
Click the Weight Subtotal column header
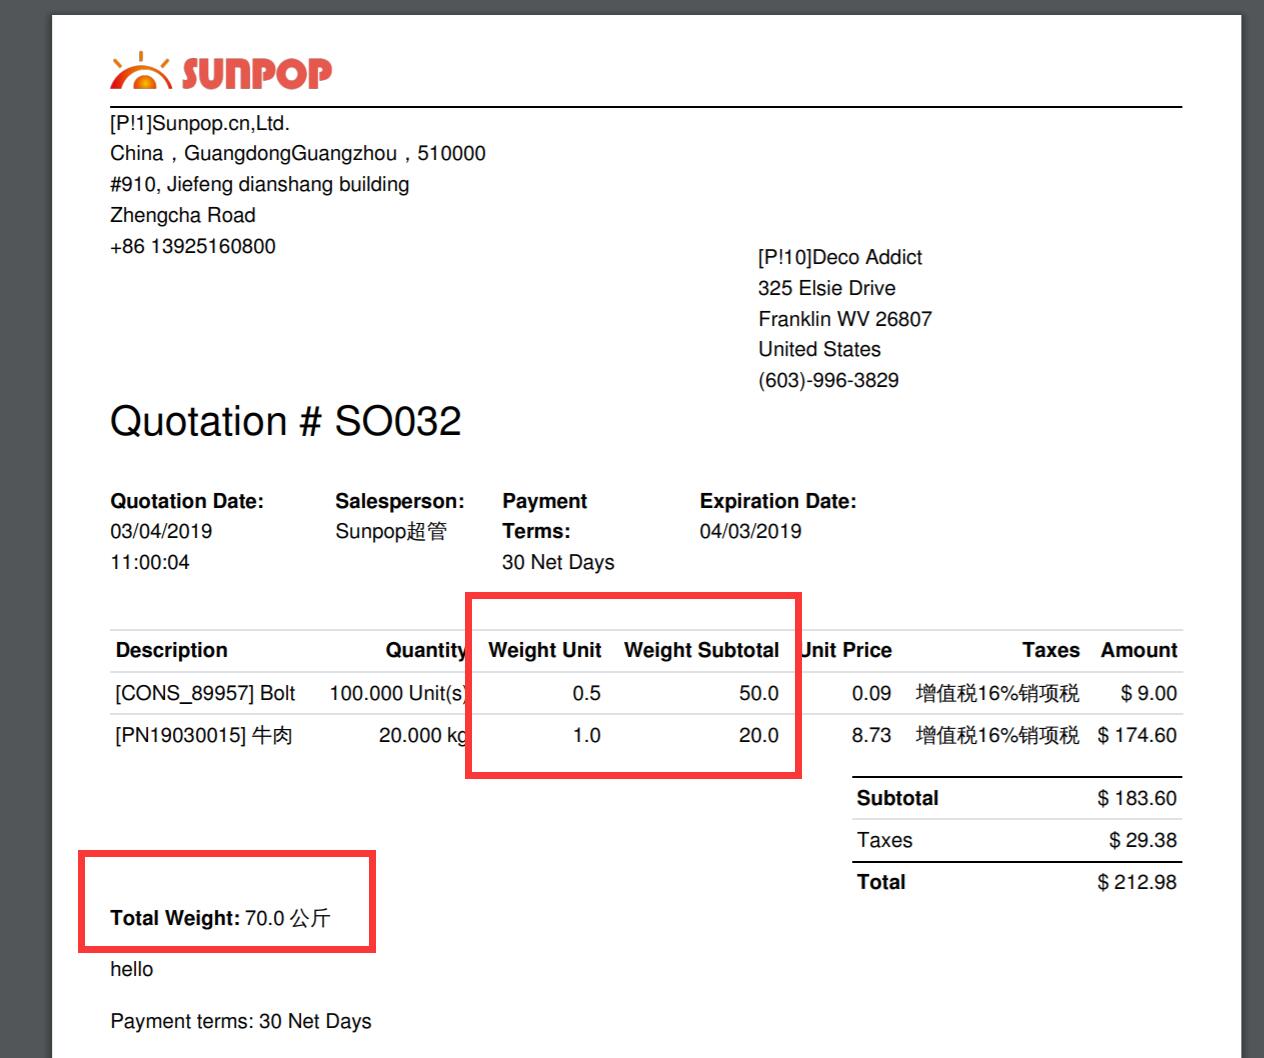coord(702,650)
